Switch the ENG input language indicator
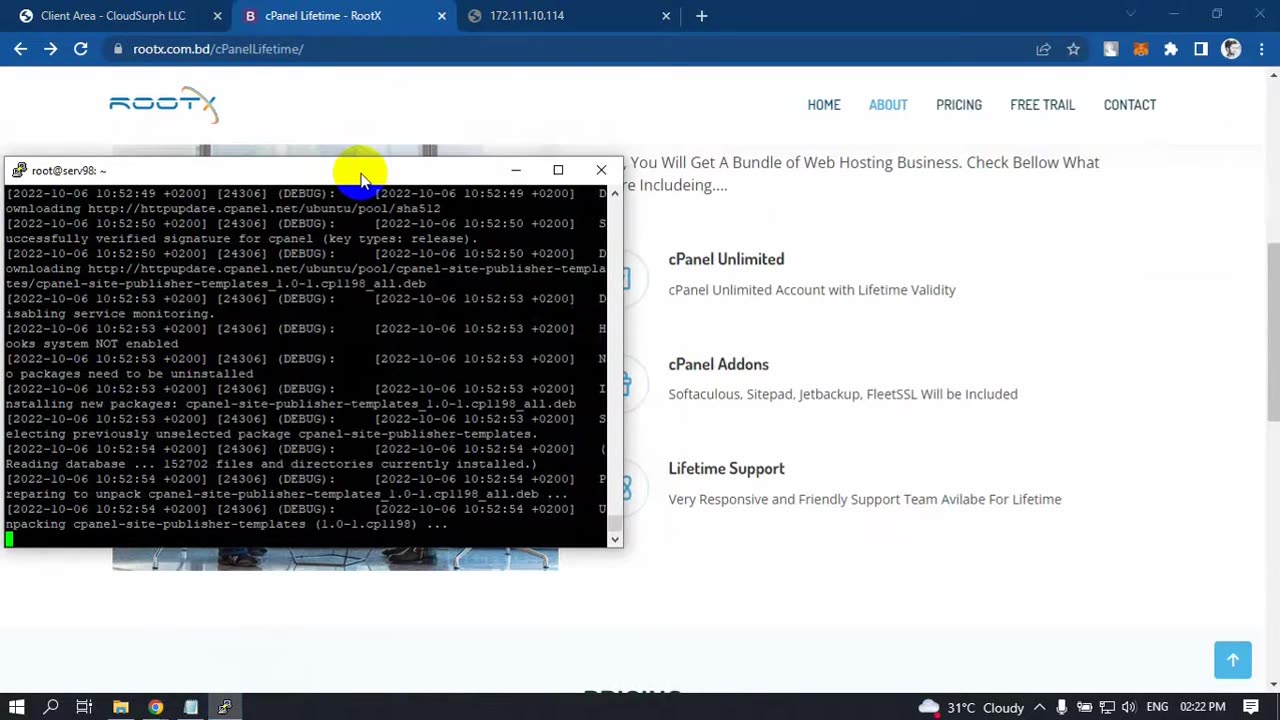Image resolution: width=1280 pixels, height=720 pixels. click(1157, 707)
